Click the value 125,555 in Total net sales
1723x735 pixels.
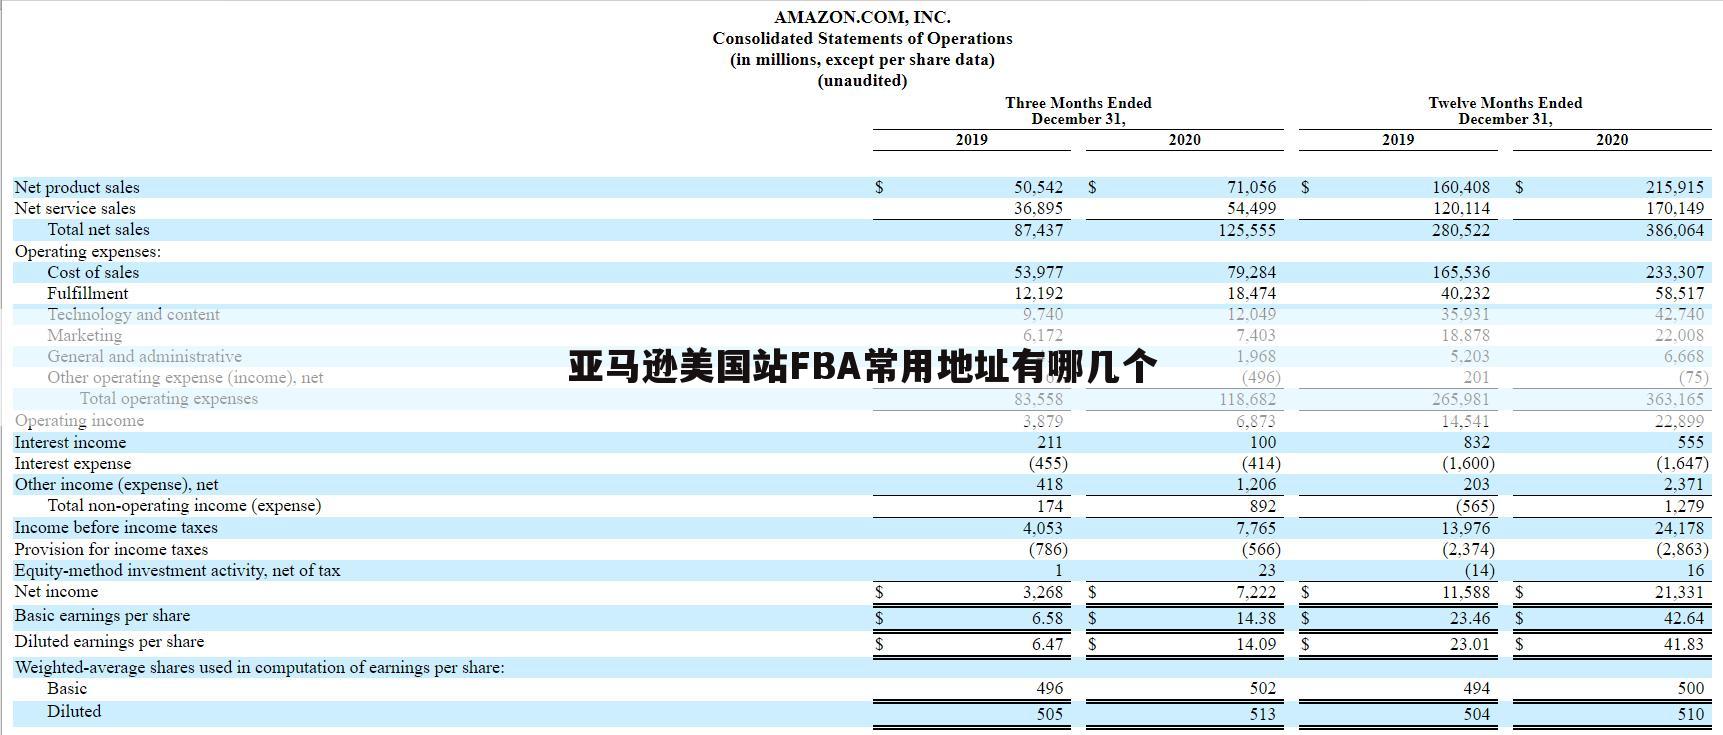[1247, 230]
